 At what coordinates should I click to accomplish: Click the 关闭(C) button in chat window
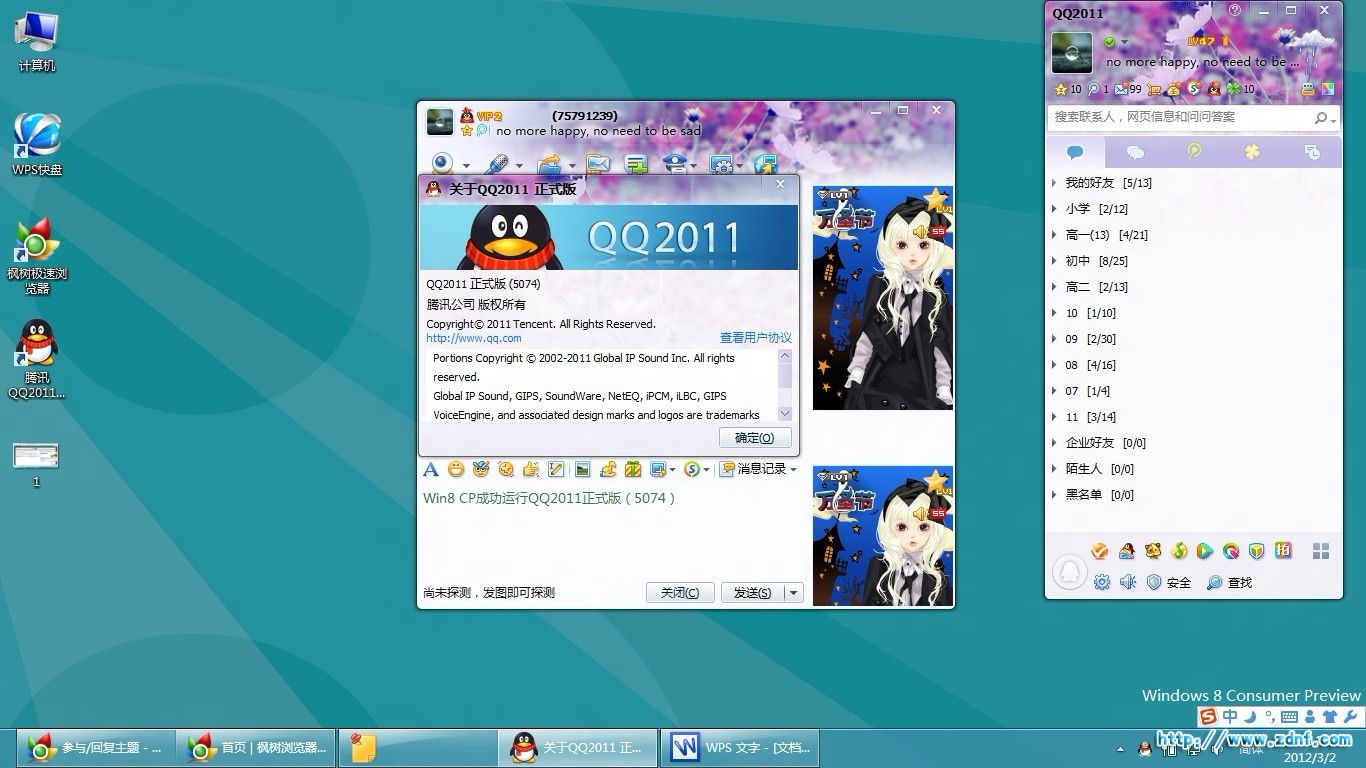(680, 593)
